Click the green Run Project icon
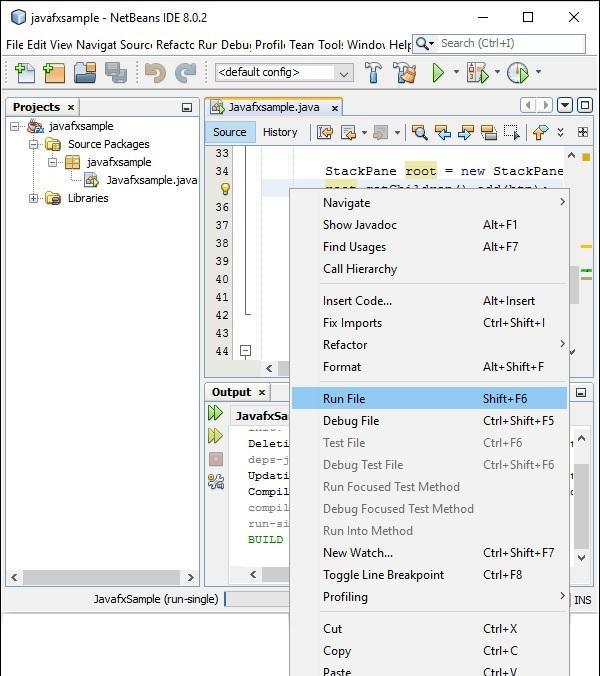Screen dimensions: 600x676 [438, 72]
